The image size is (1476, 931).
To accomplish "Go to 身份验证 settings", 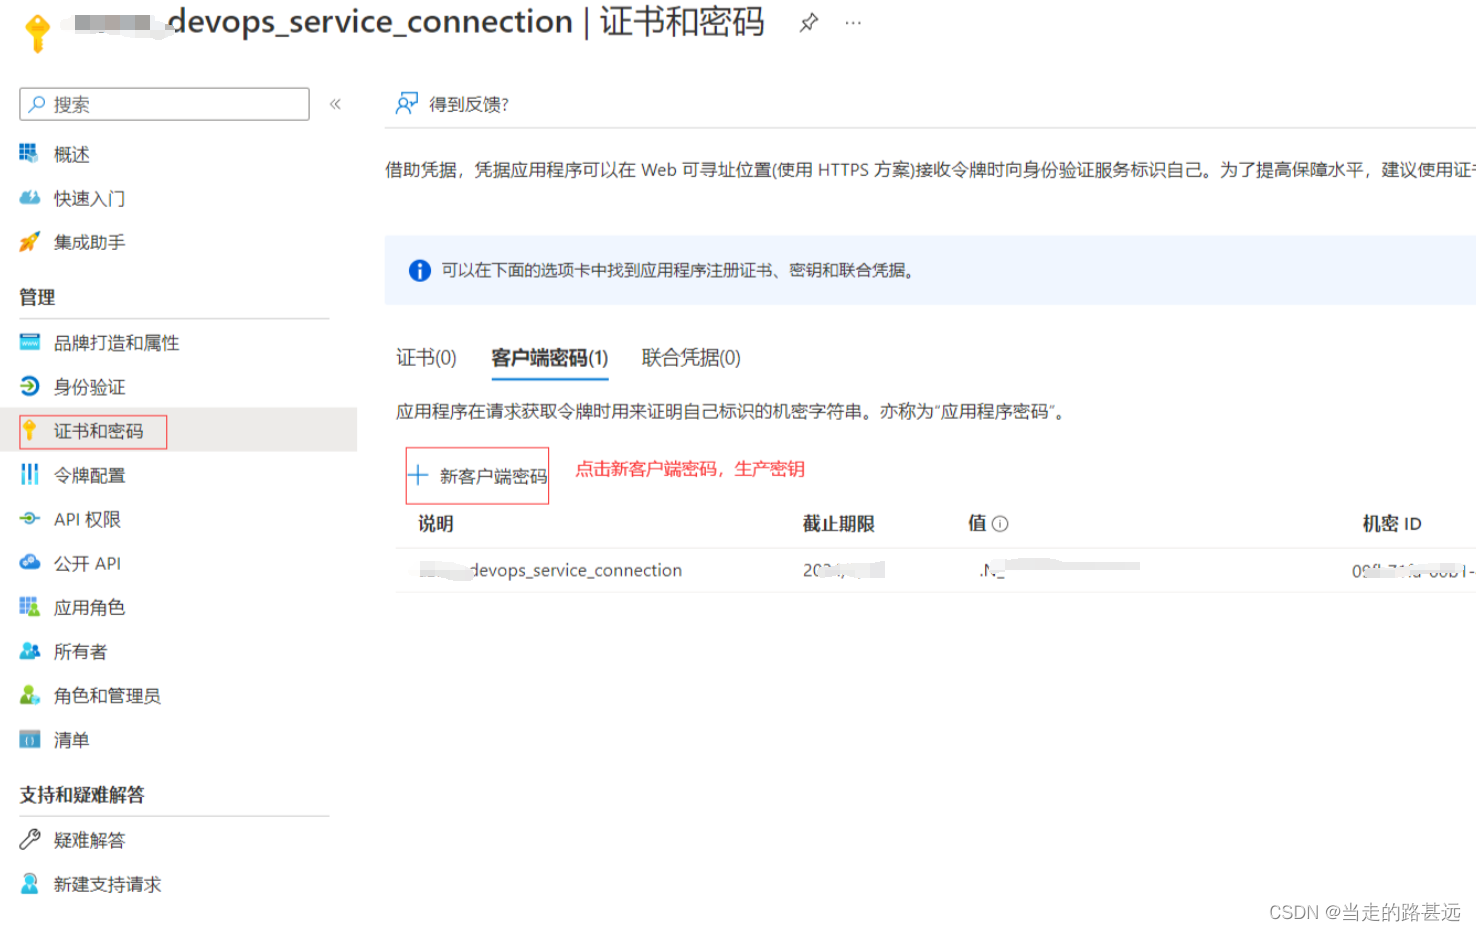I will [89, 387].
